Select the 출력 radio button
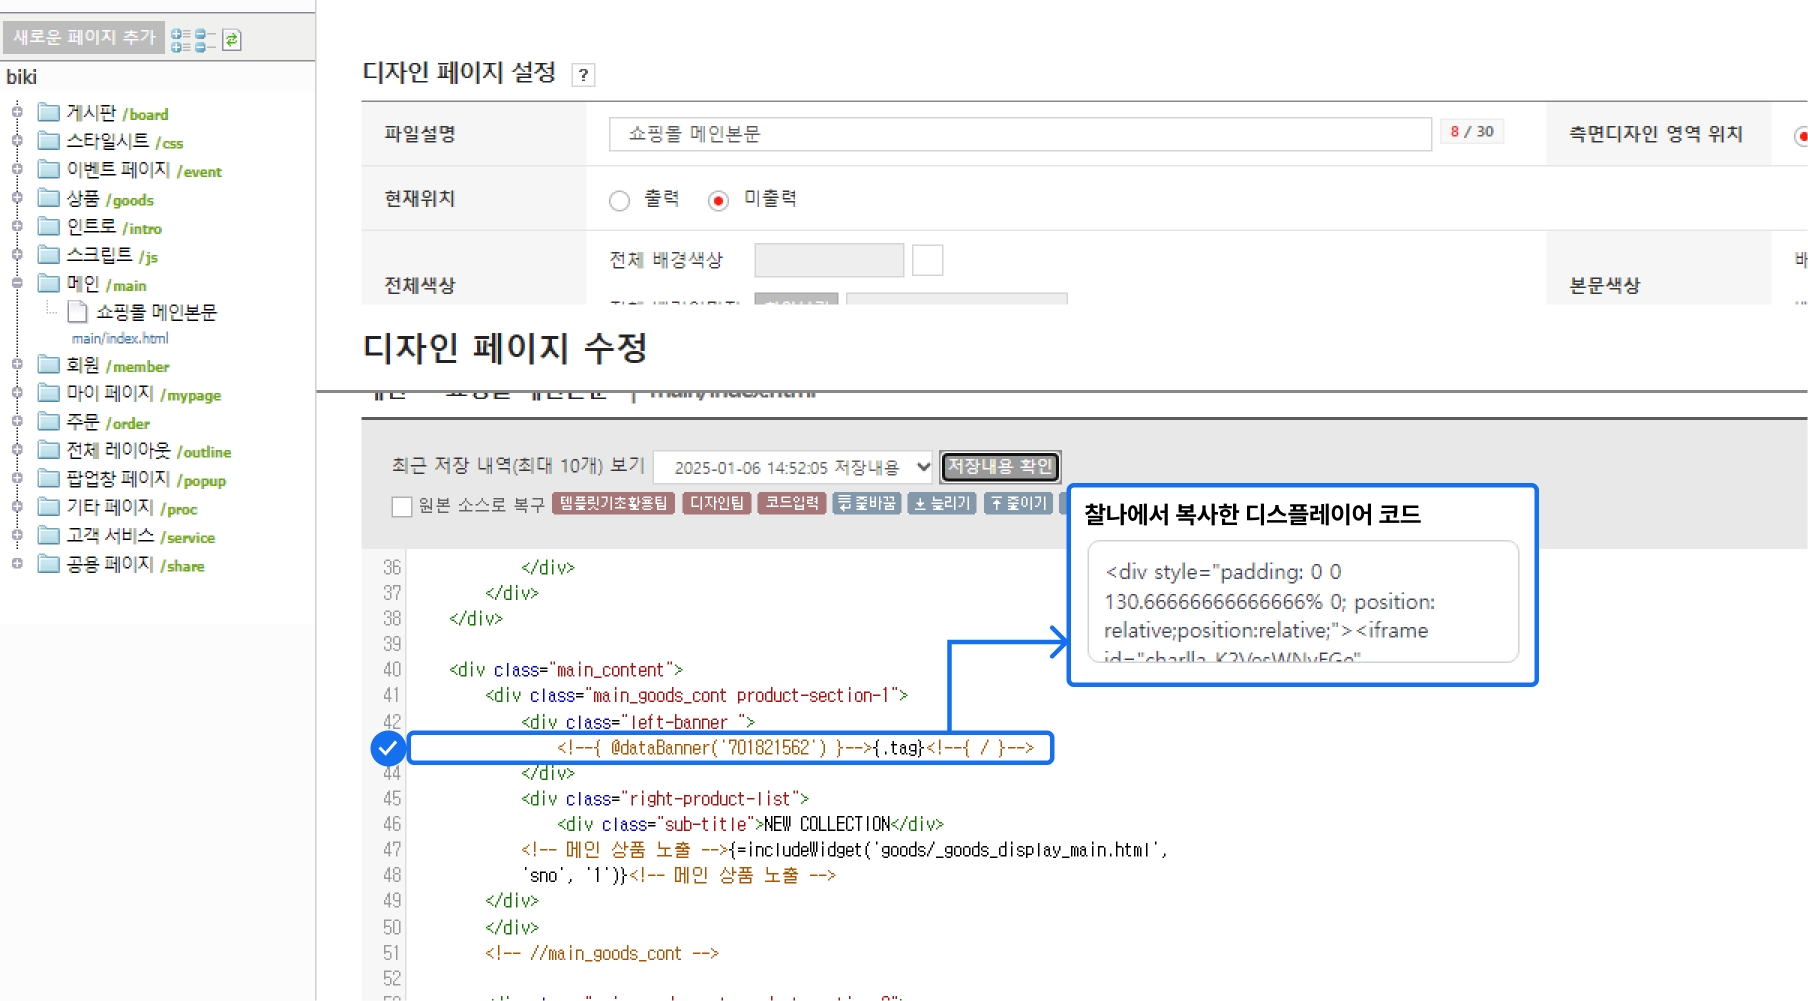The image size is (1808, 1001). coord(620,201)
